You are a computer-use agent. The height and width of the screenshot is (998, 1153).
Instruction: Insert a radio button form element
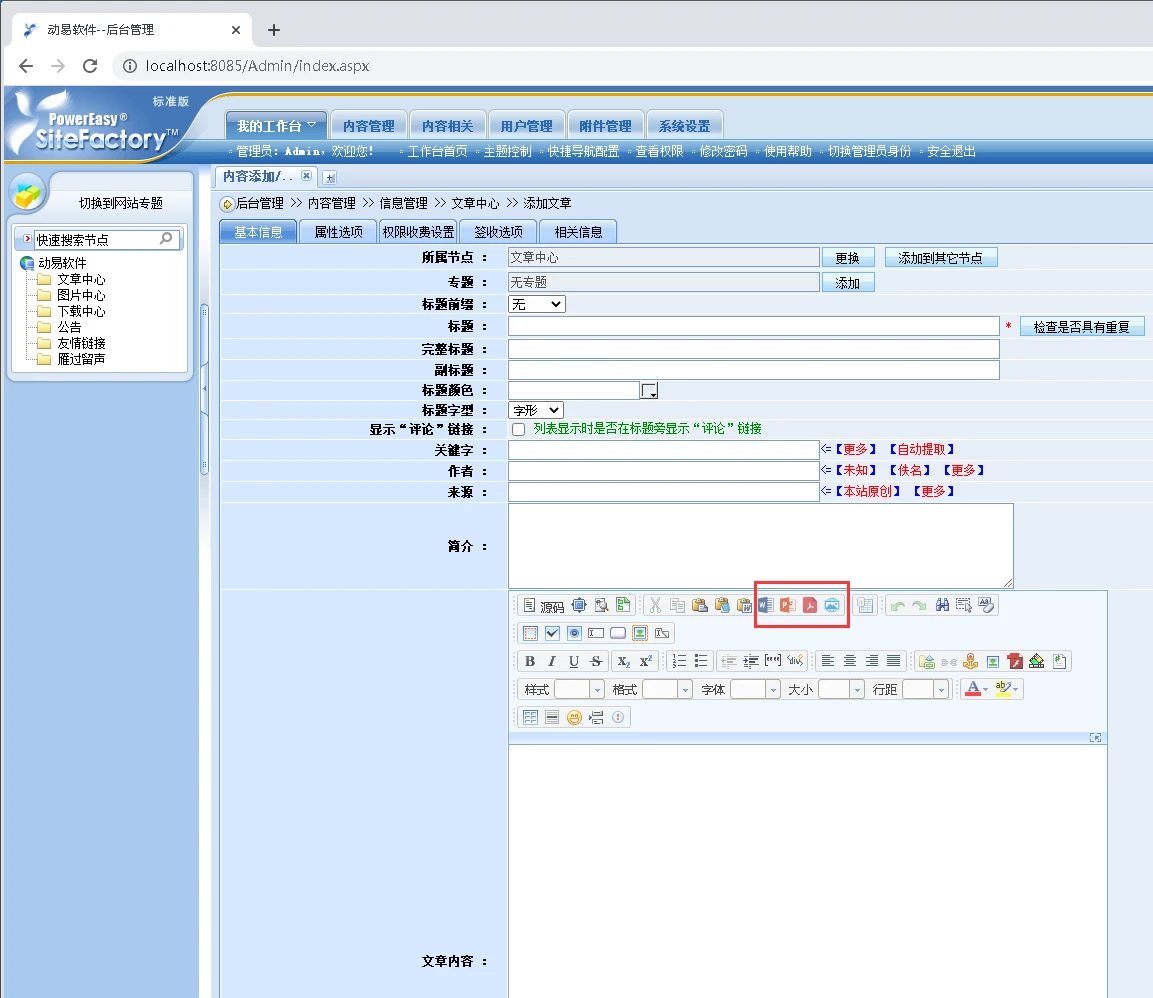(x=574, y=633)
